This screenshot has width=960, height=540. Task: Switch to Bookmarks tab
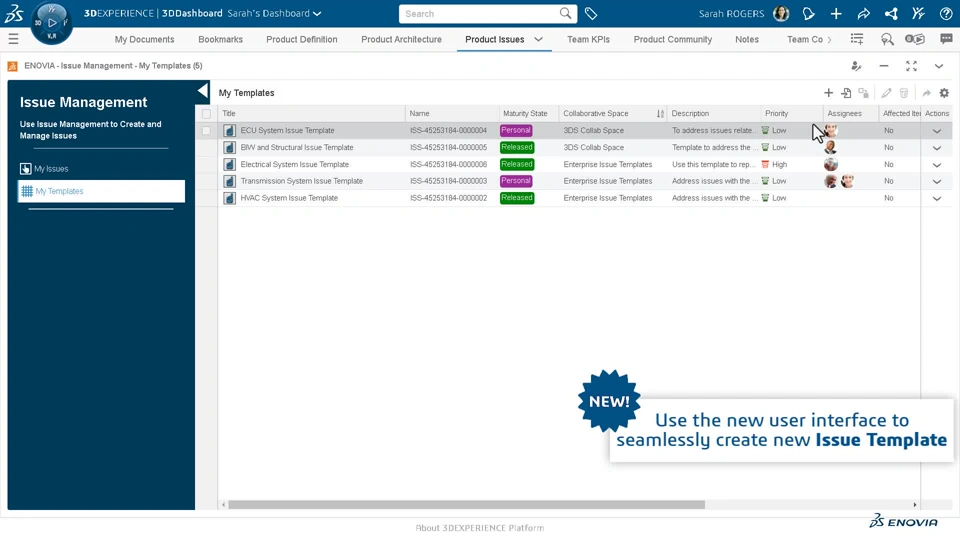click(220, 39)
